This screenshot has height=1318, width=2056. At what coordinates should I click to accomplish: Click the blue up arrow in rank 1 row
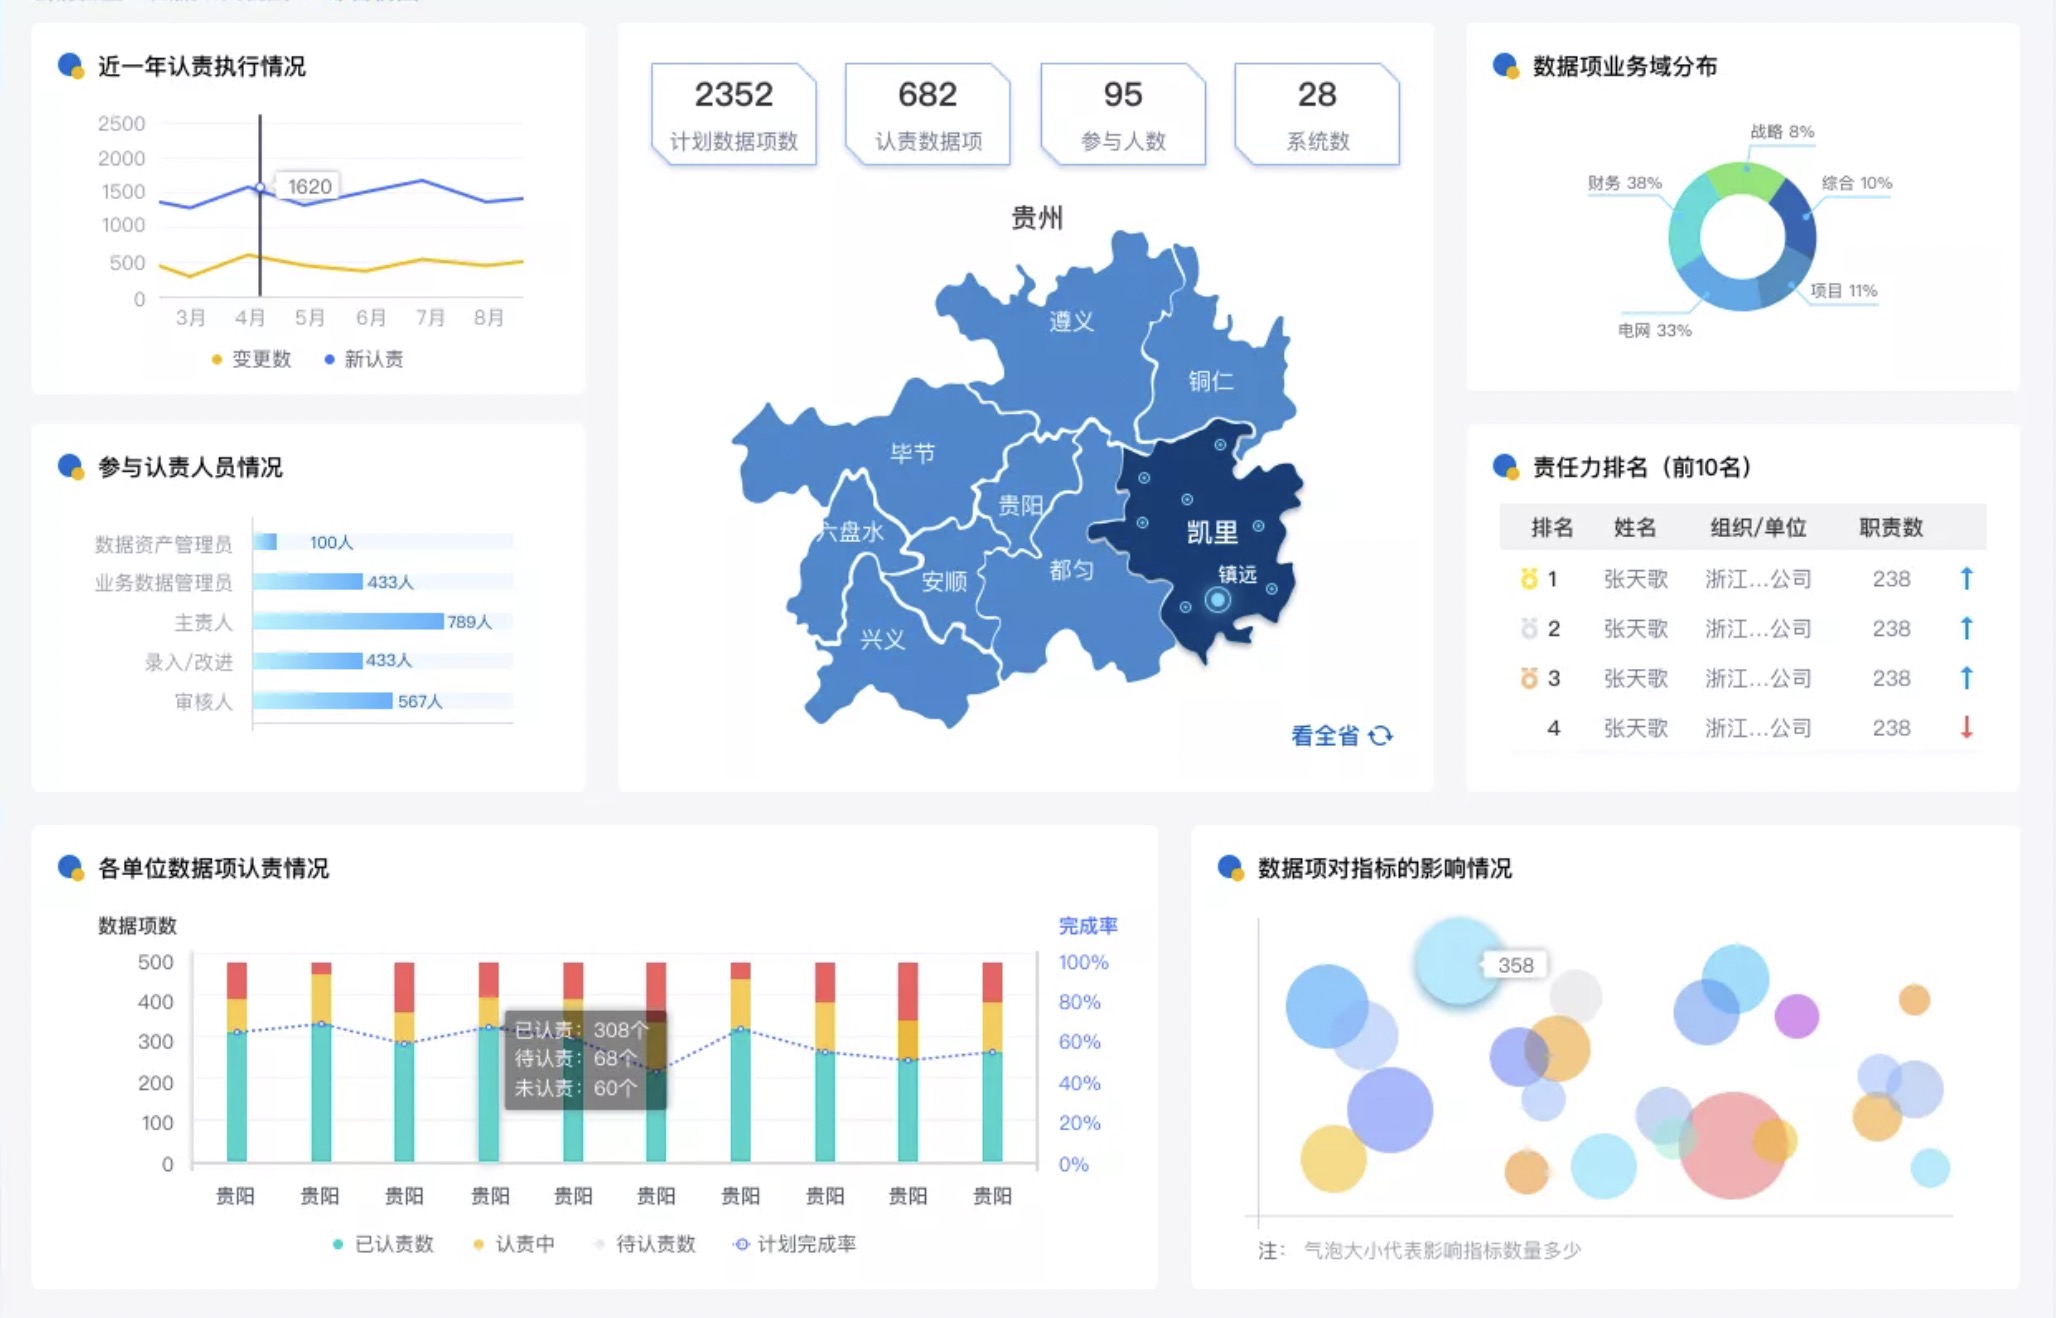[1966, 578]
